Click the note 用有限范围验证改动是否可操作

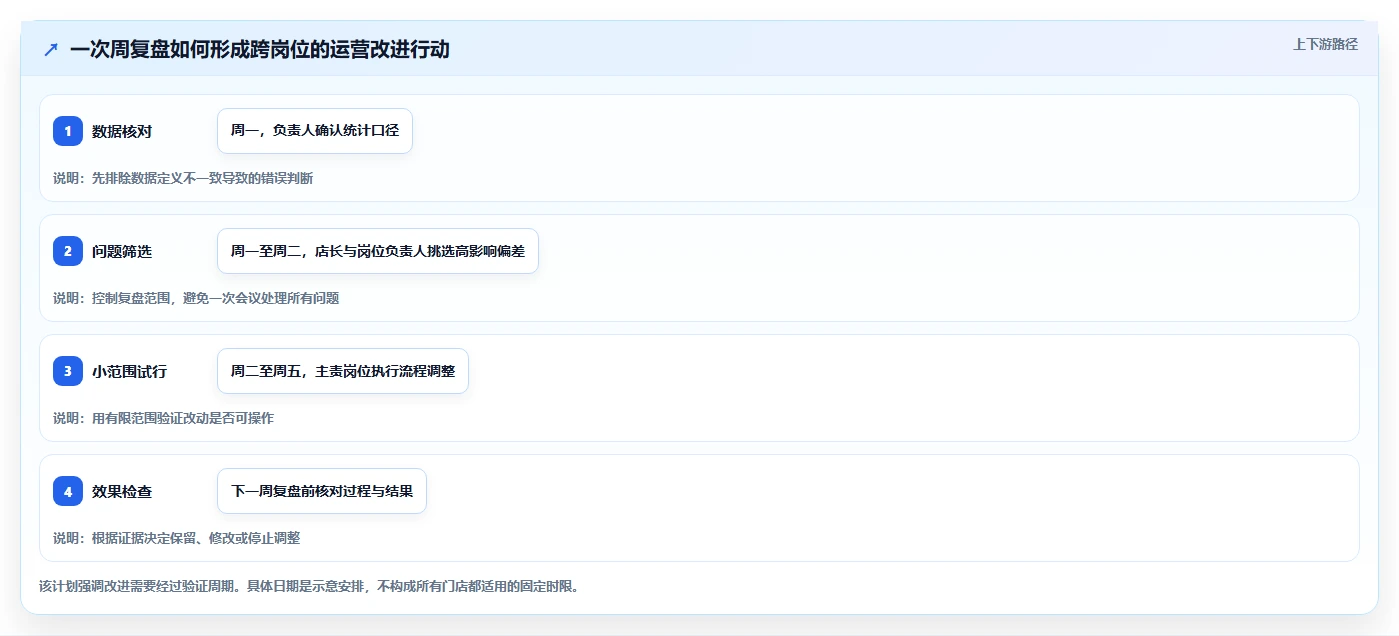(x=182, y=418)
